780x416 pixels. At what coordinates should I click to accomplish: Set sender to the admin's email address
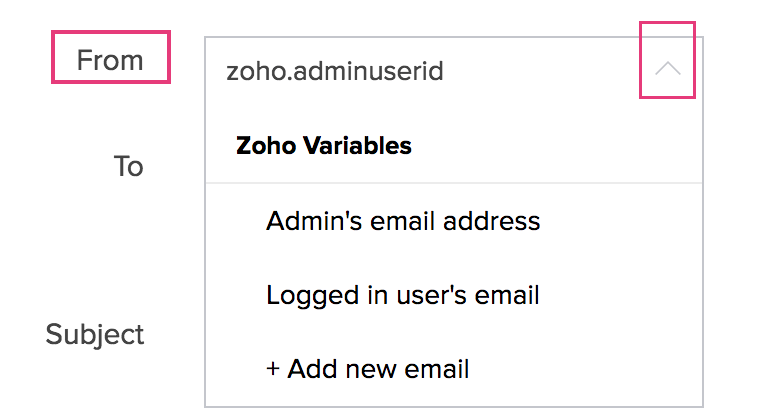(x=403, y=221)
